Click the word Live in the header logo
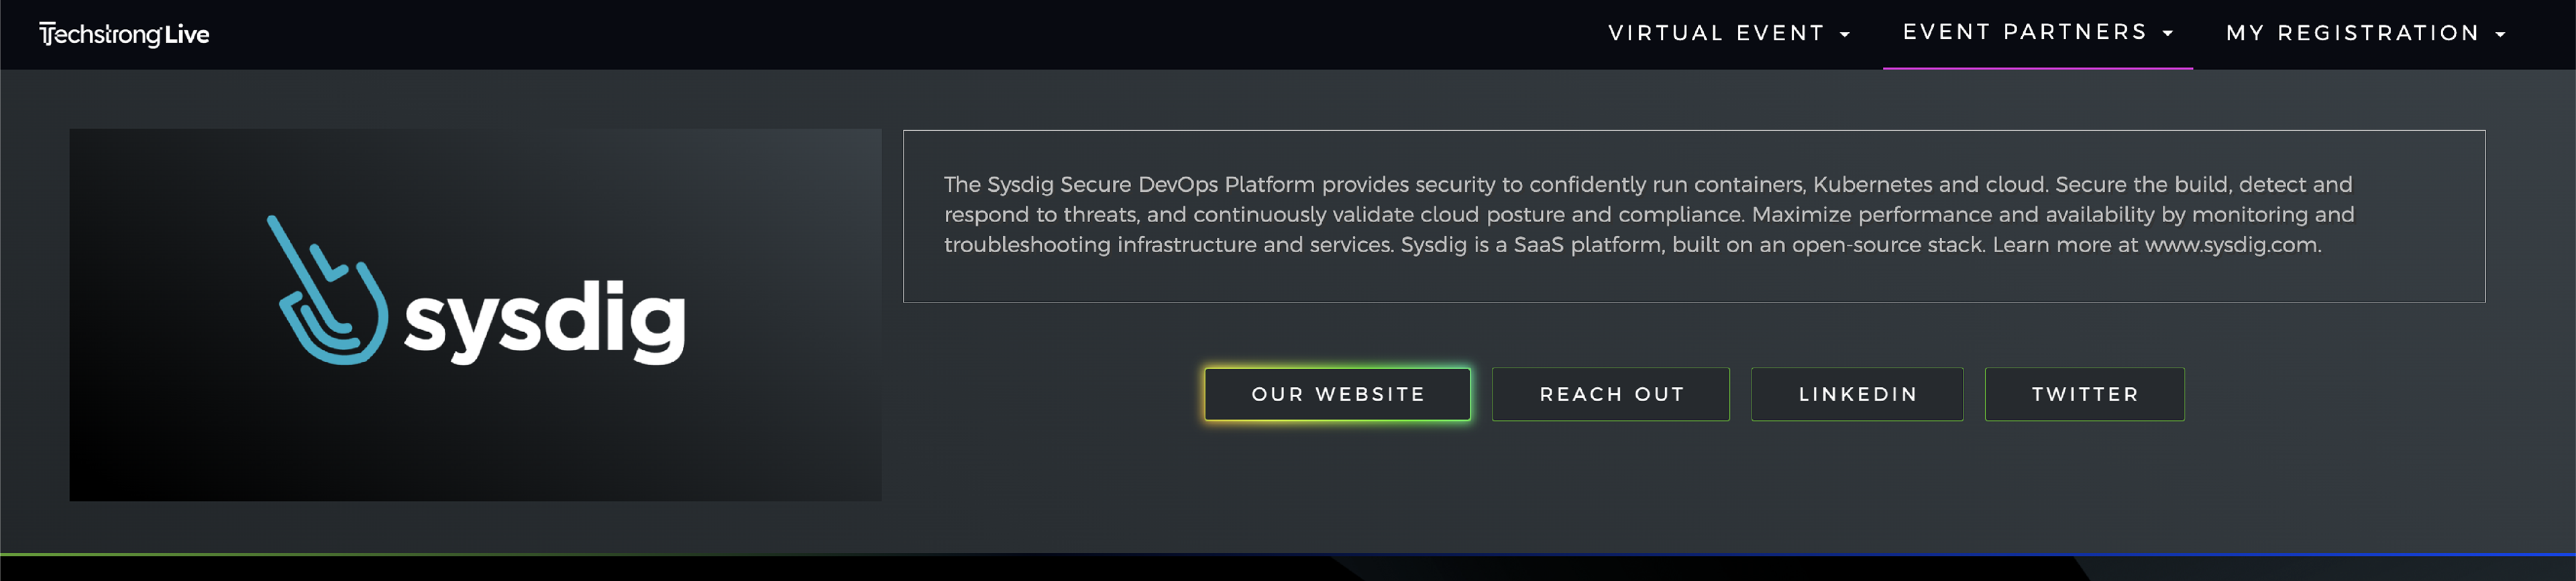Viewport: 2576px width, 581px height. [x=187, y=34]
